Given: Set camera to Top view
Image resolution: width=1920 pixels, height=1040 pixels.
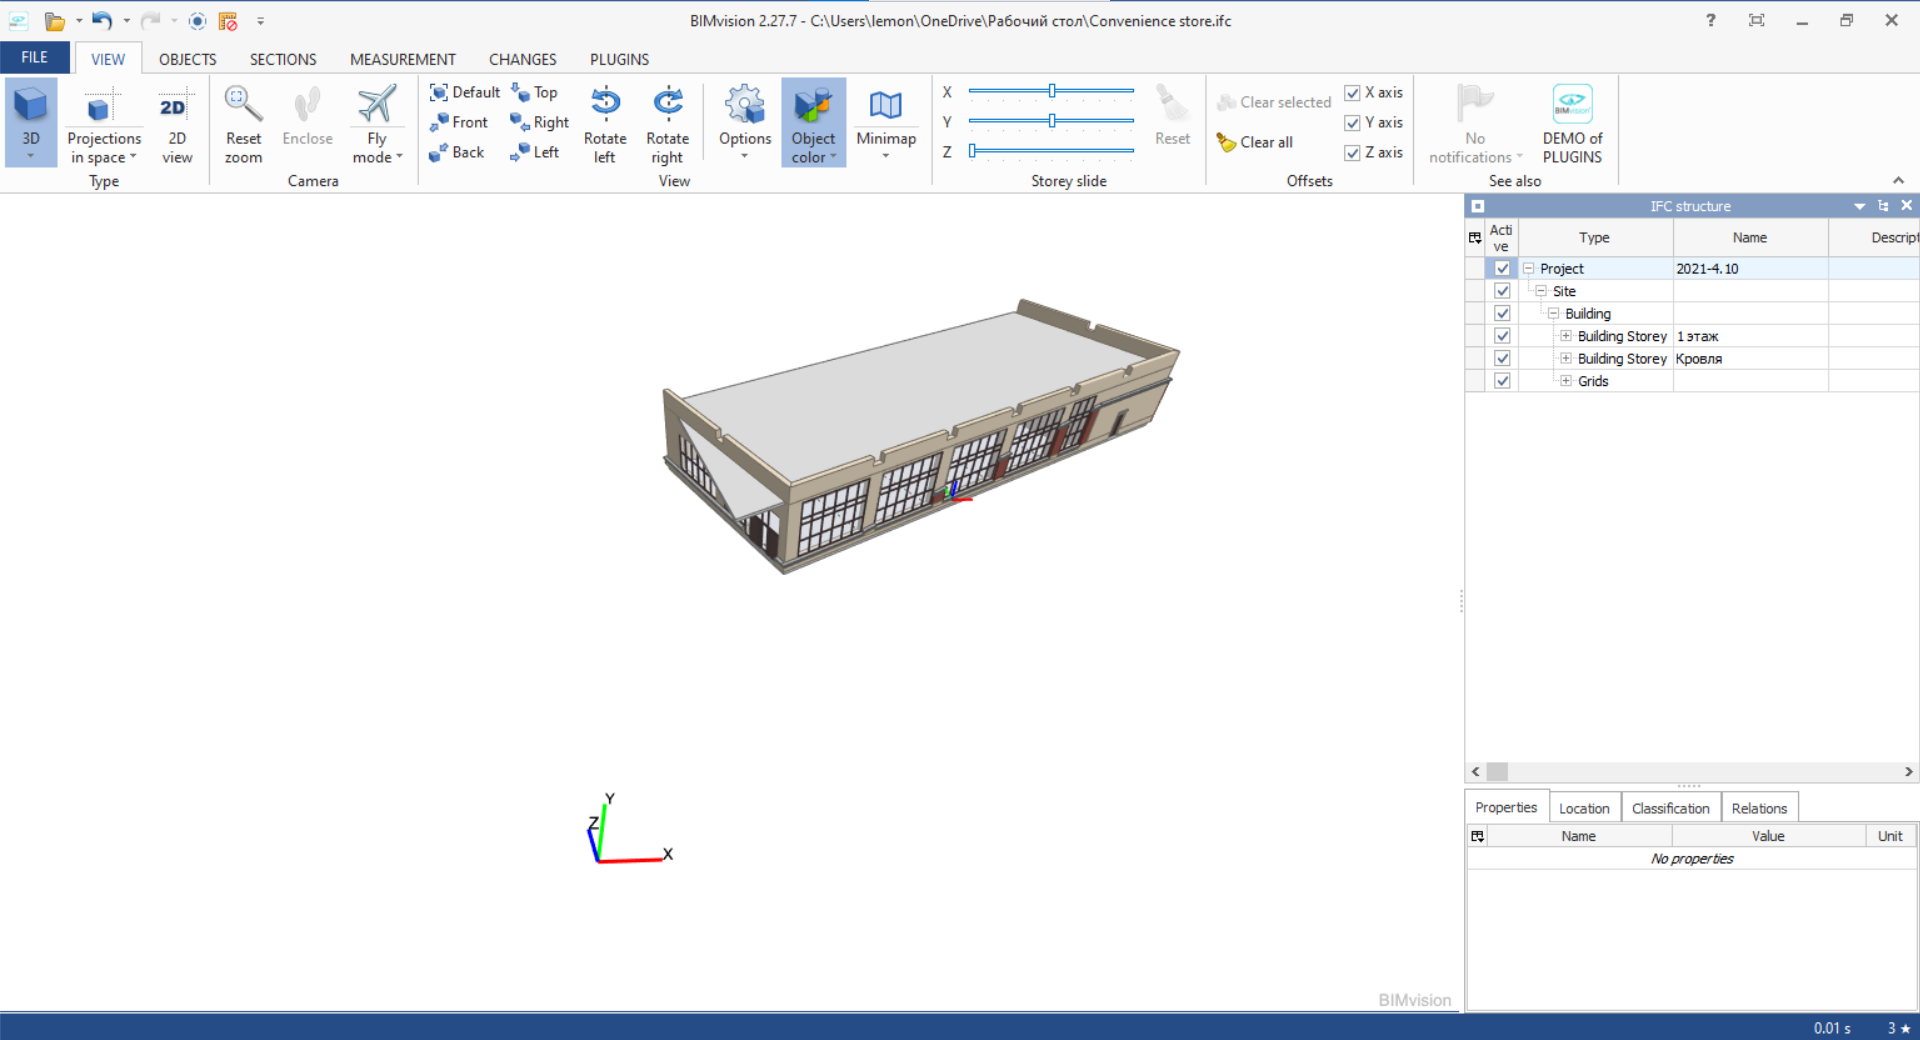Looking at the screenshot, I should pyautogui.click(x=534, y=92).
